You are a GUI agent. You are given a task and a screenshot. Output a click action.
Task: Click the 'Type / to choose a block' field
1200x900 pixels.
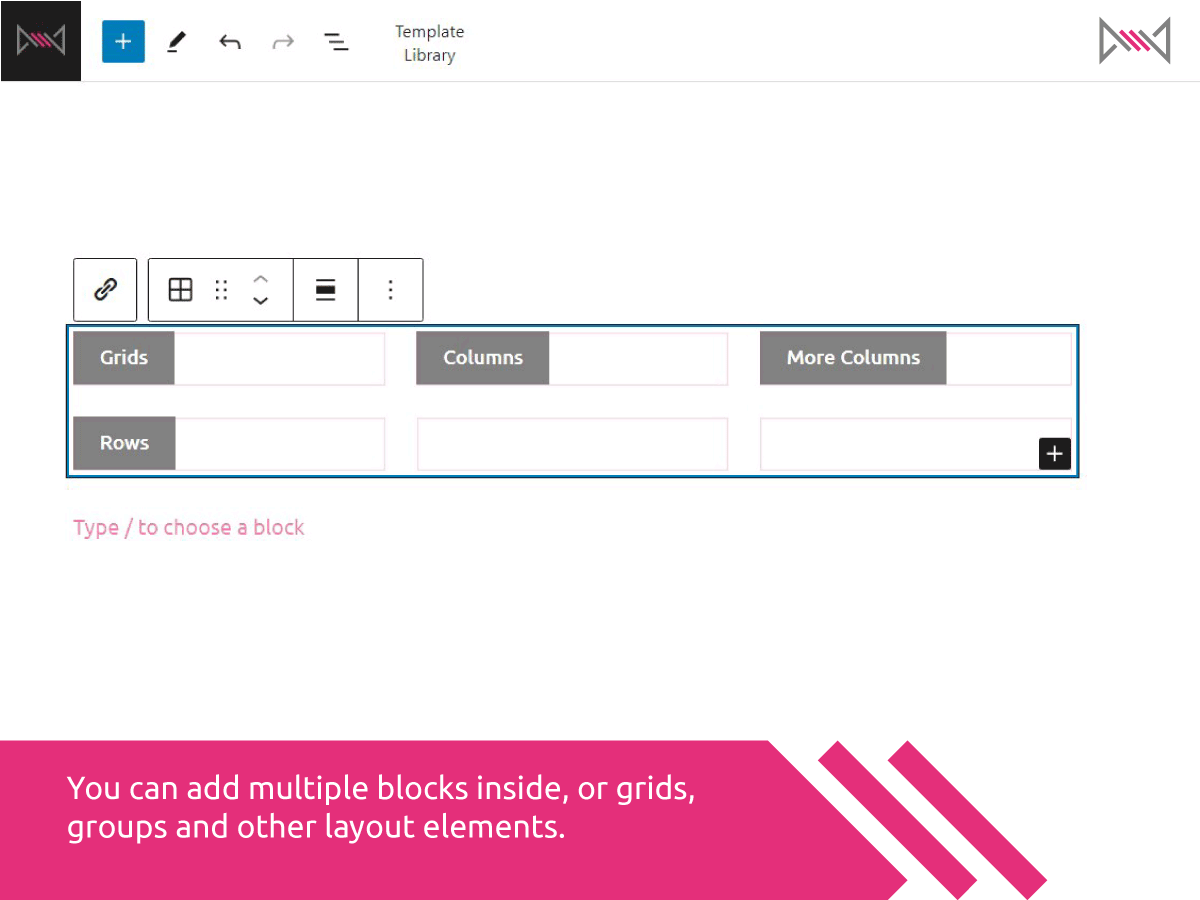(189, 528)
